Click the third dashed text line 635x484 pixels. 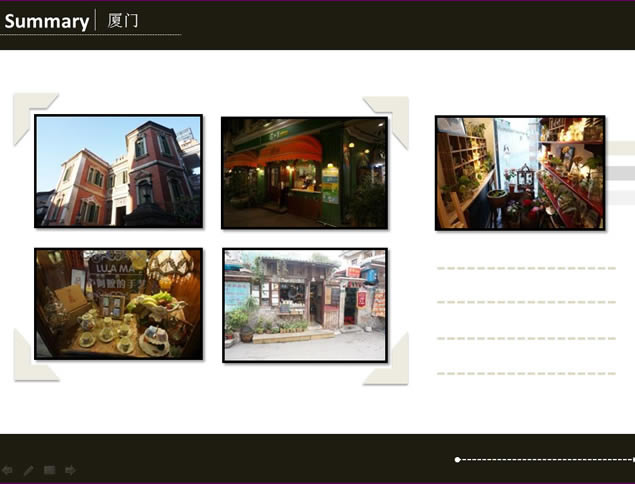tap(526, 338)
